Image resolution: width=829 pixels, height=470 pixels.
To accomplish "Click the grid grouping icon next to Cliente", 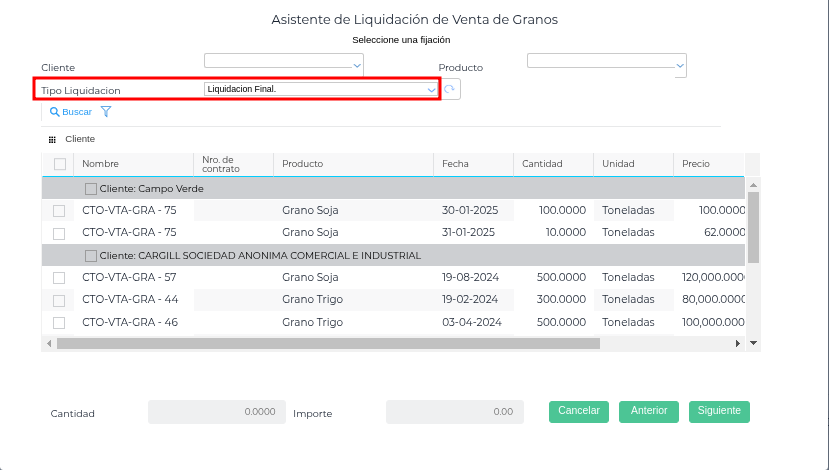I will 52,139.
